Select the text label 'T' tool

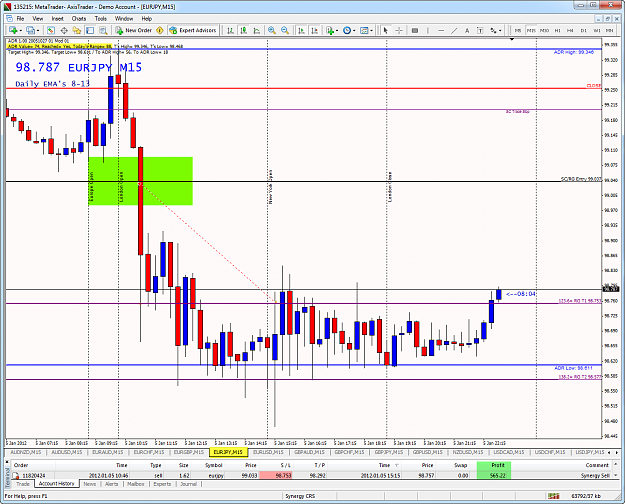pos(480,30)
